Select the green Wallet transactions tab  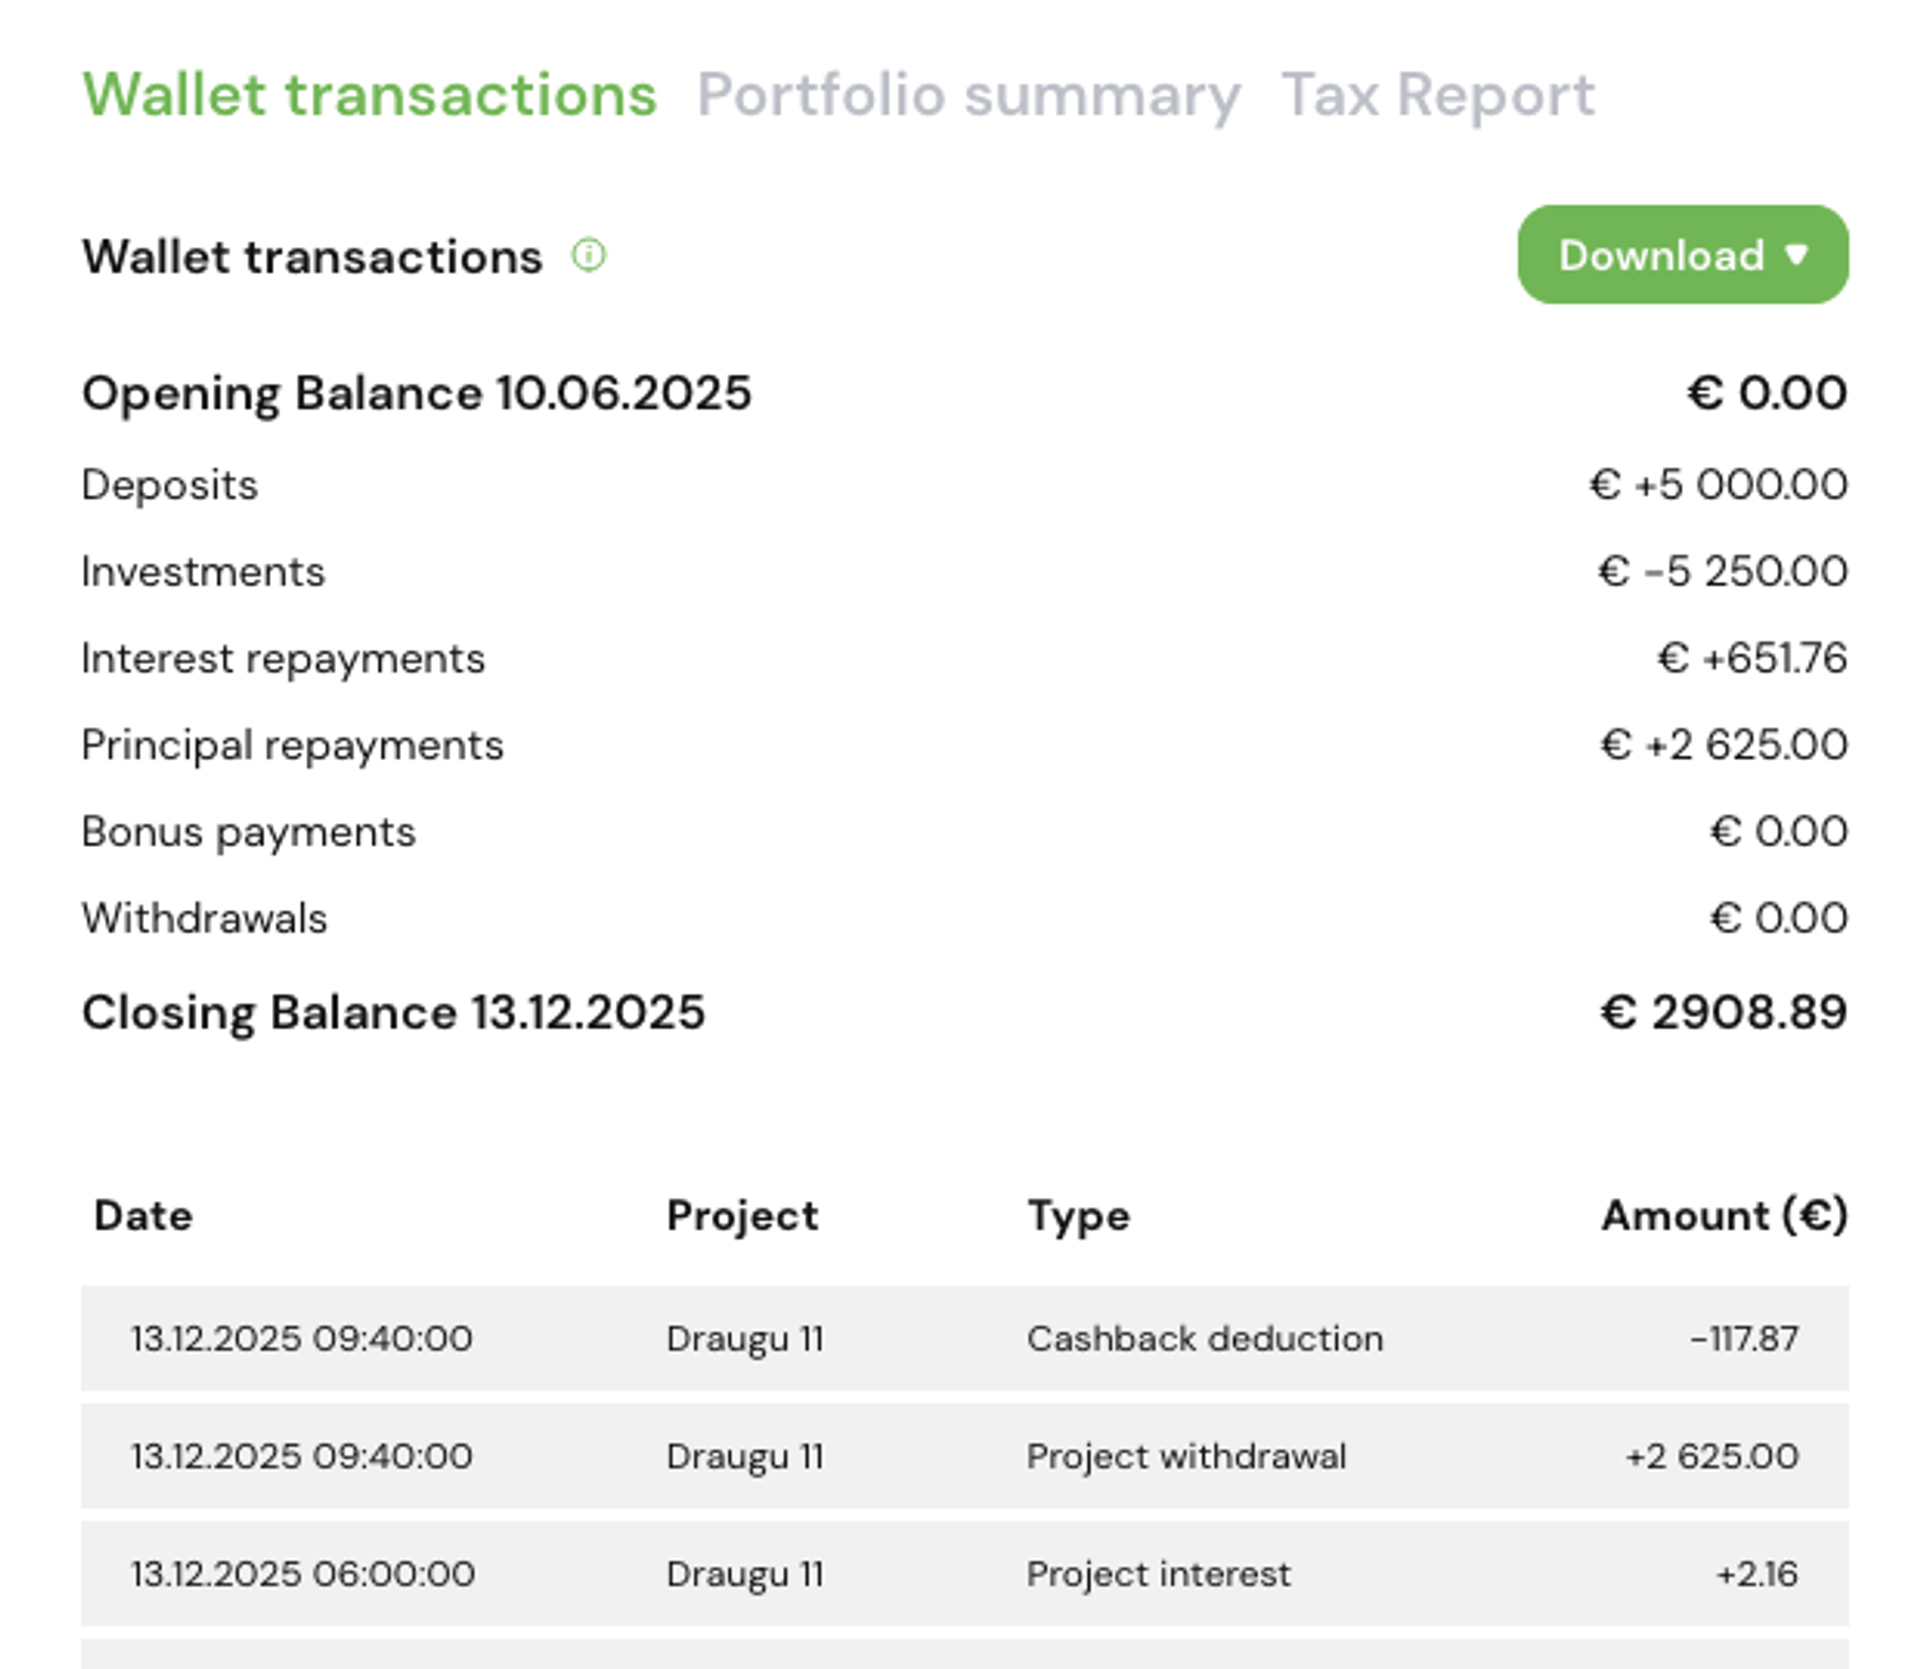tap(369, 96)
